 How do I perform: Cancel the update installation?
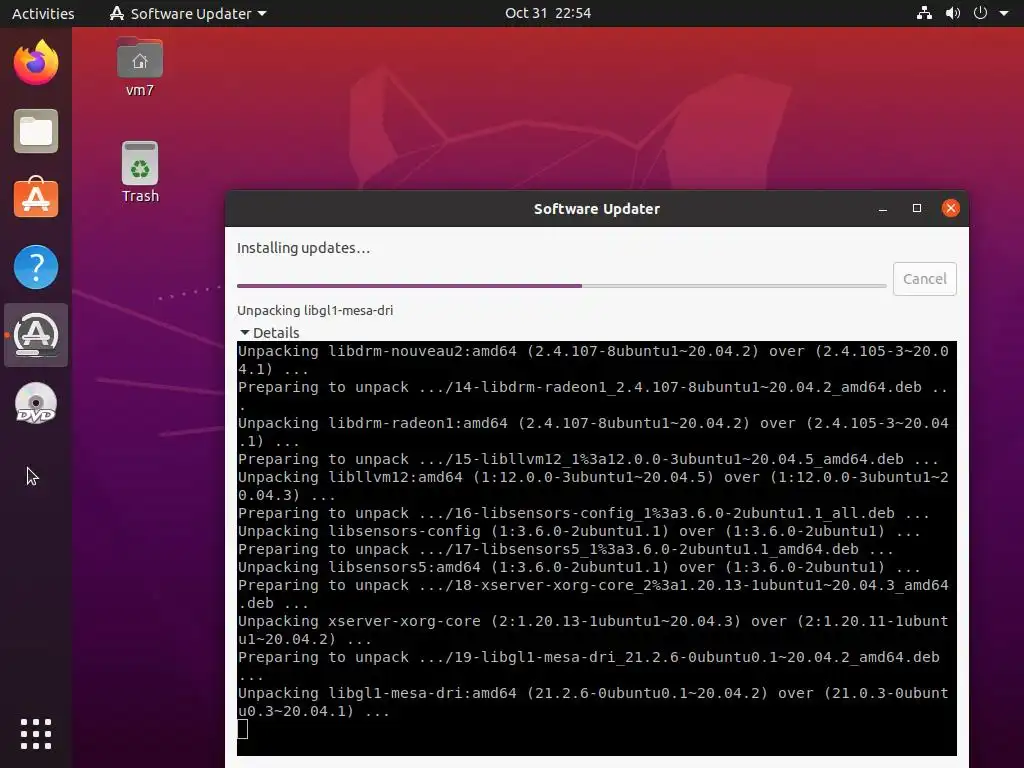point(924,279)
